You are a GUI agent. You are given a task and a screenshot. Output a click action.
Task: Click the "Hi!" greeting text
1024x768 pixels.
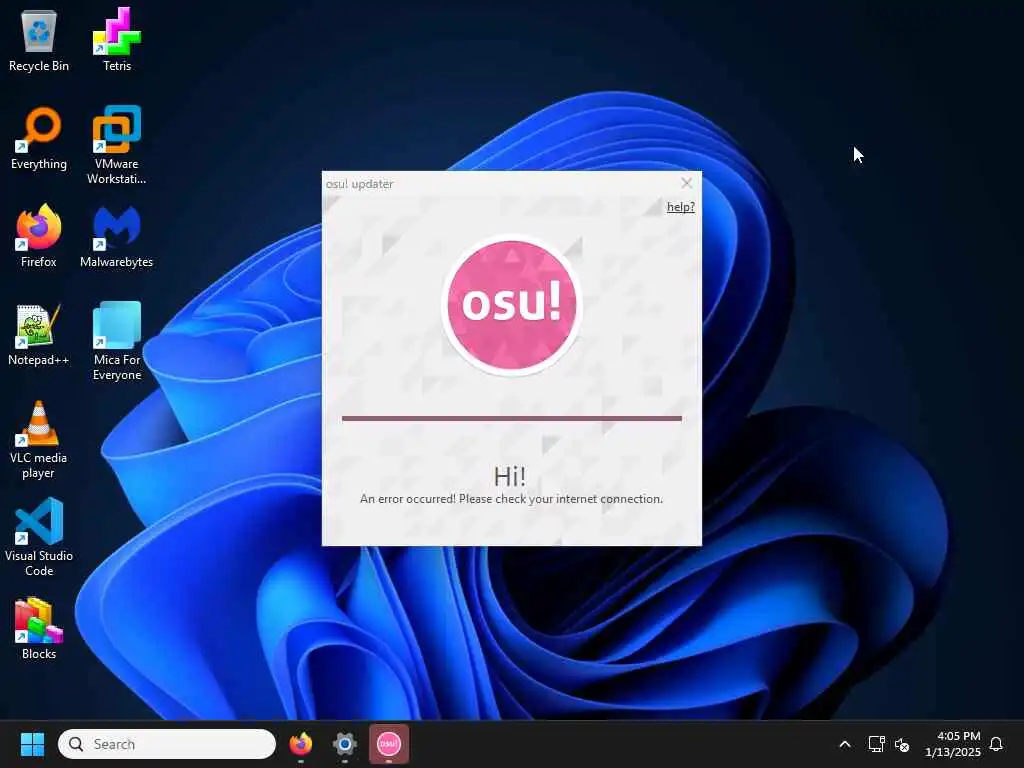(509, 476)
